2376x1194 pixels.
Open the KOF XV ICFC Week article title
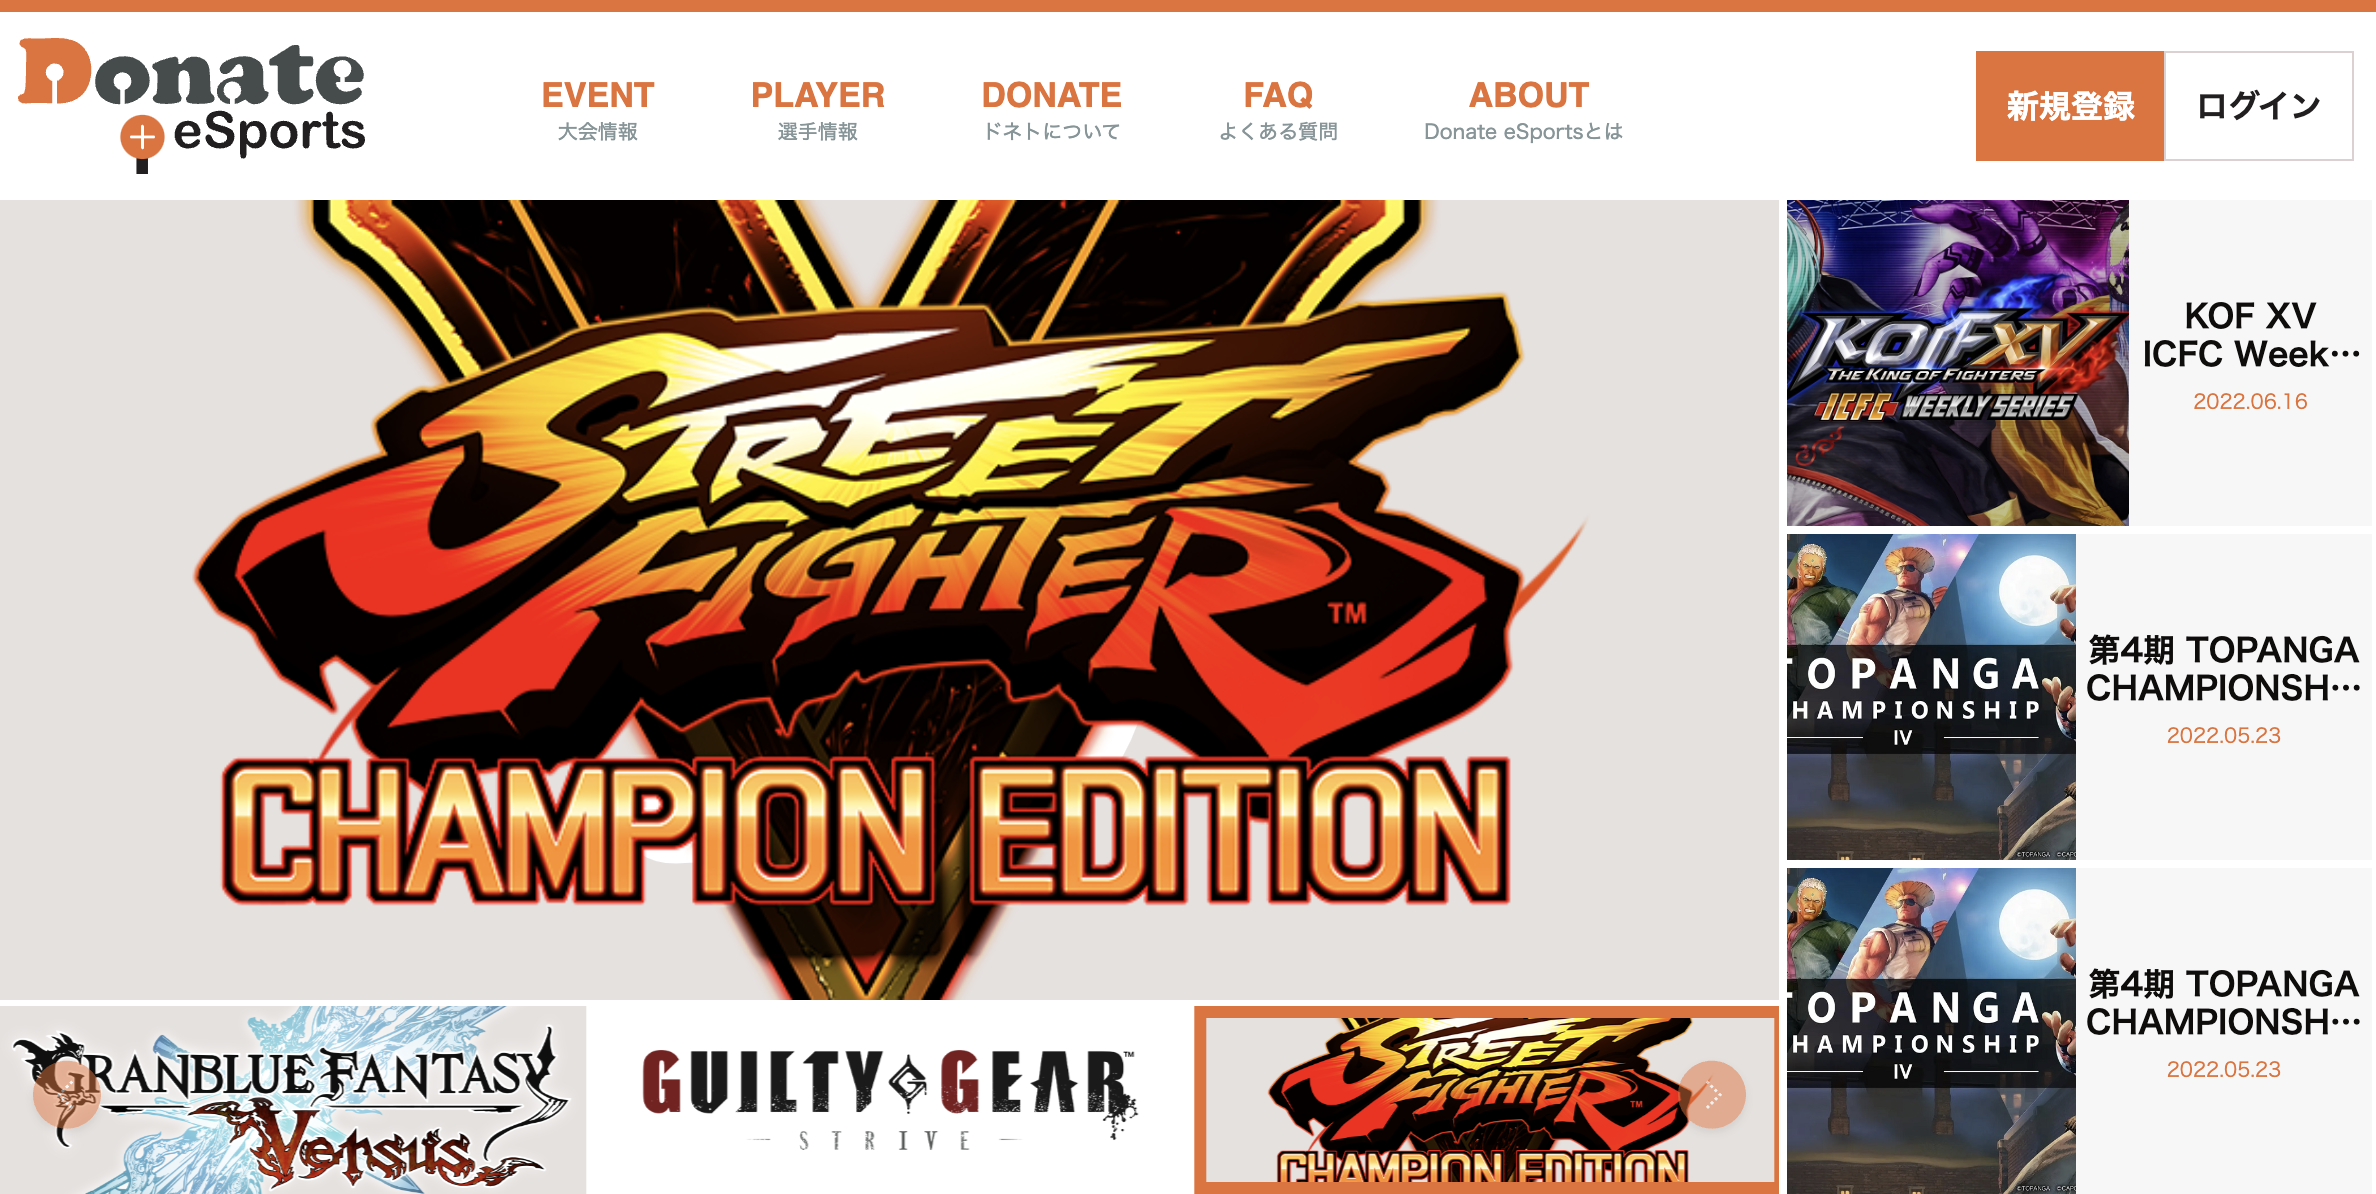2250,335
